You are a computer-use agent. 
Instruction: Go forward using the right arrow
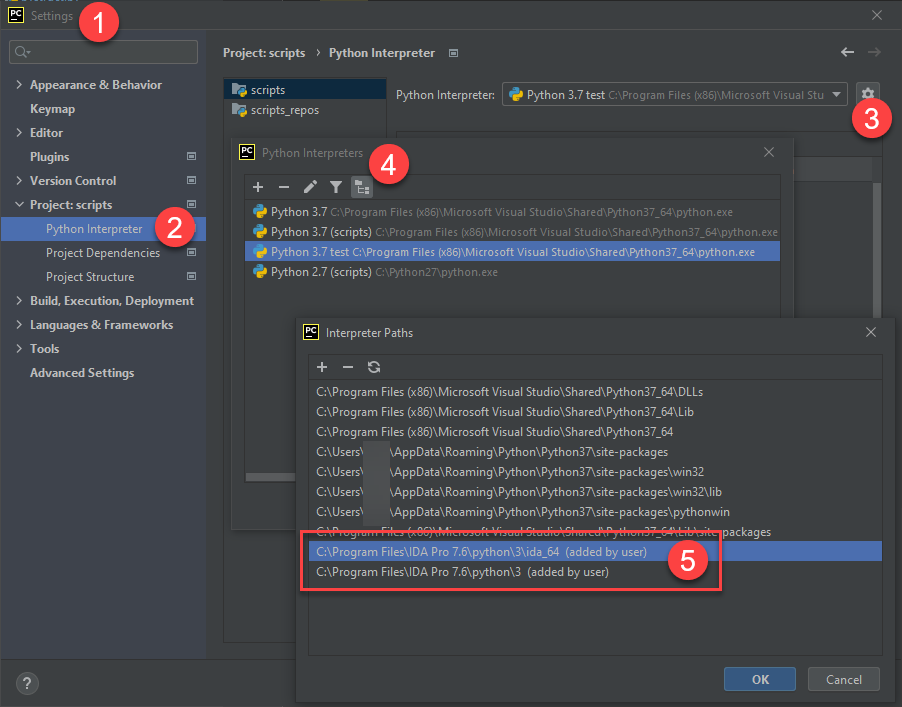(874, 52)
